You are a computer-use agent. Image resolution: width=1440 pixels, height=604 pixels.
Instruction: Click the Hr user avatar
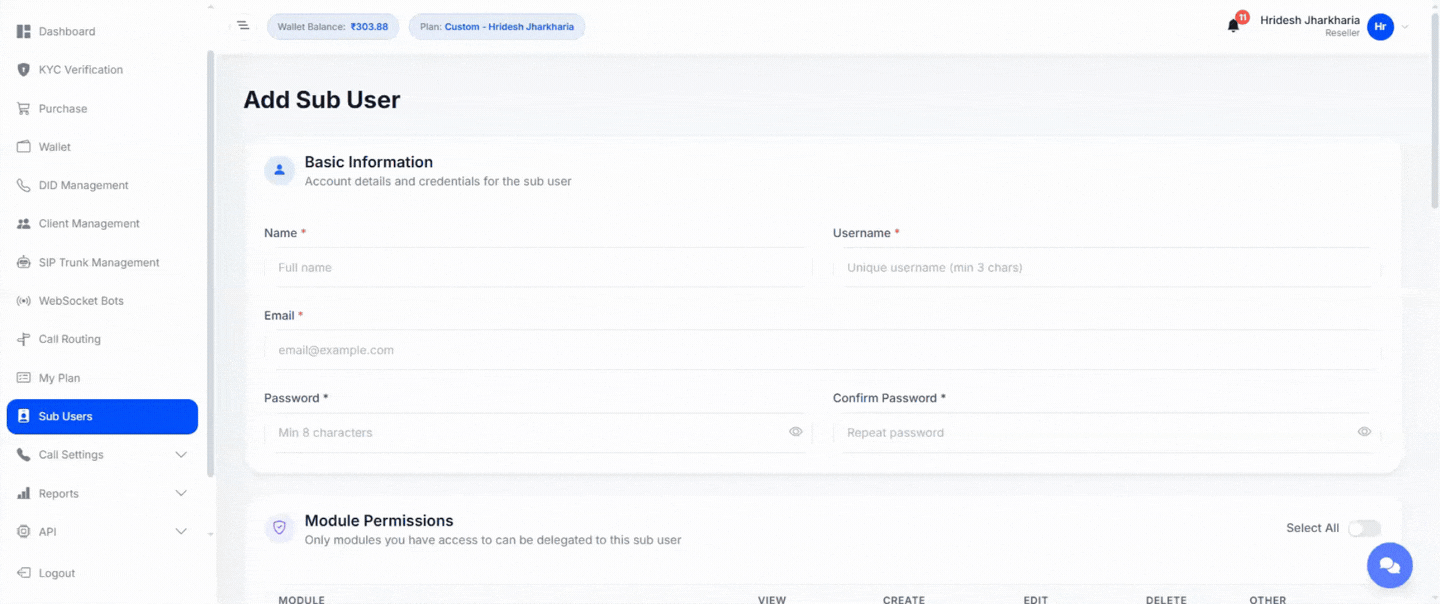coord(1381,27)
